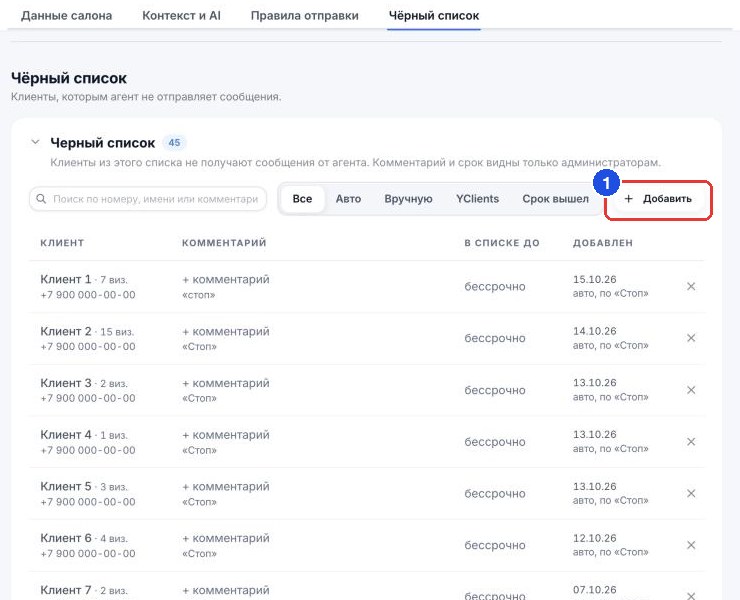The image size is (740, 600).
Task: Filter the list by Авто
Action: pos(348,199)
